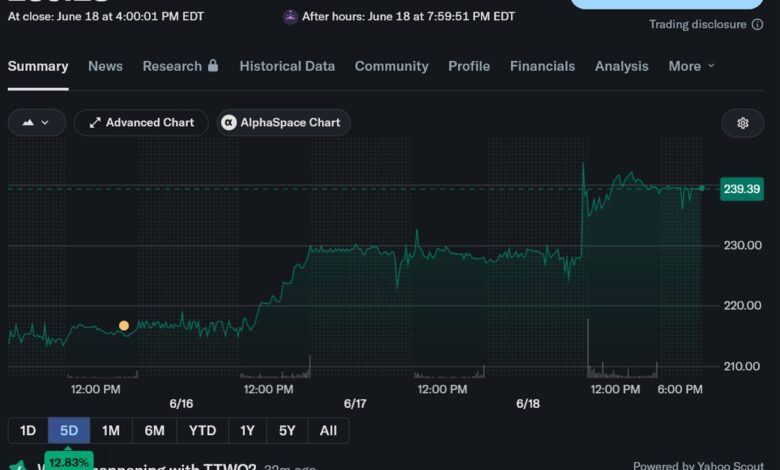This screenshot has width=780, height=470.
Task: Click the Powered by Yahoo Scout text
Action: pos(698,466)
